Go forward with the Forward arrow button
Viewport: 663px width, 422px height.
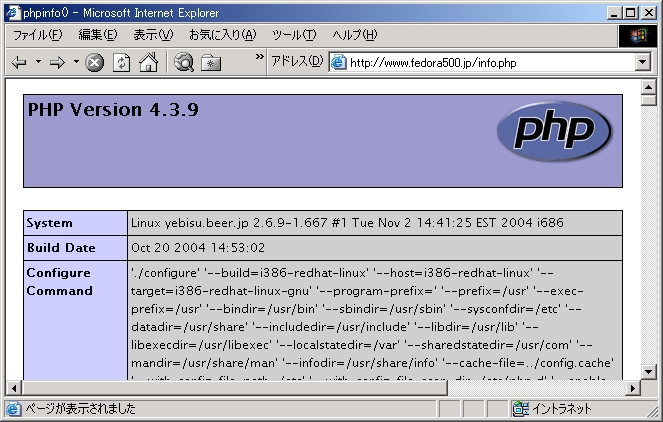tap(57, 63)
